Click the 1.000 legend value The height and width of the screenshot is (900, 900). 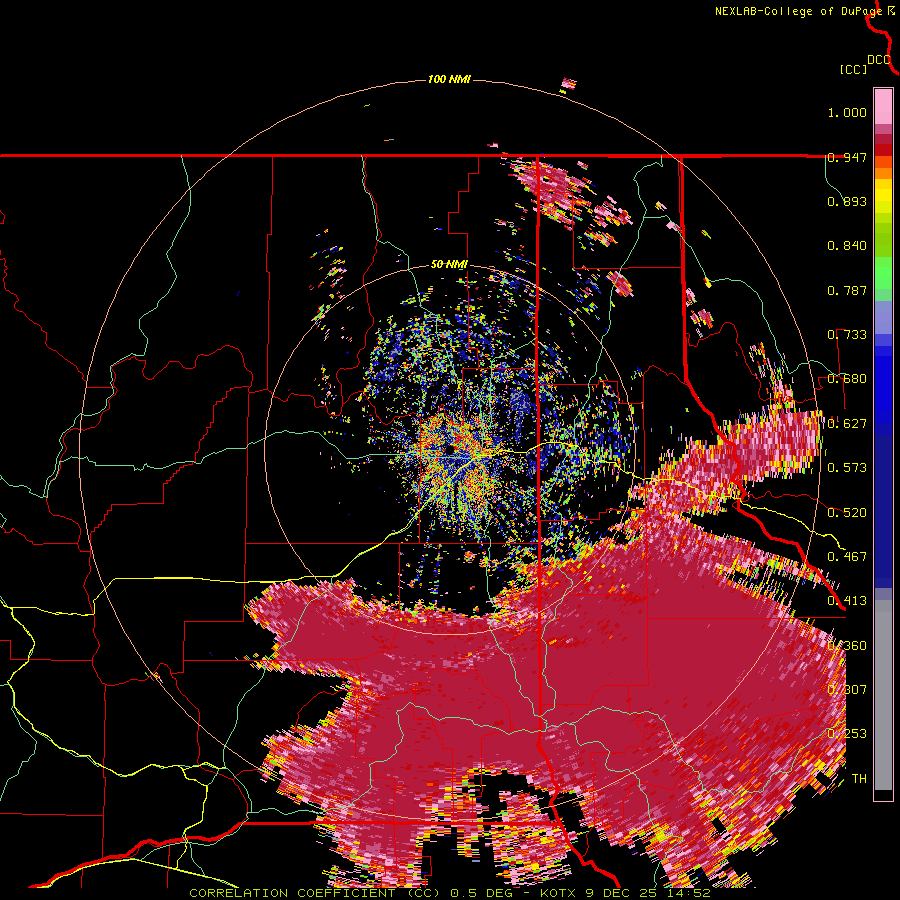[847, 112]
